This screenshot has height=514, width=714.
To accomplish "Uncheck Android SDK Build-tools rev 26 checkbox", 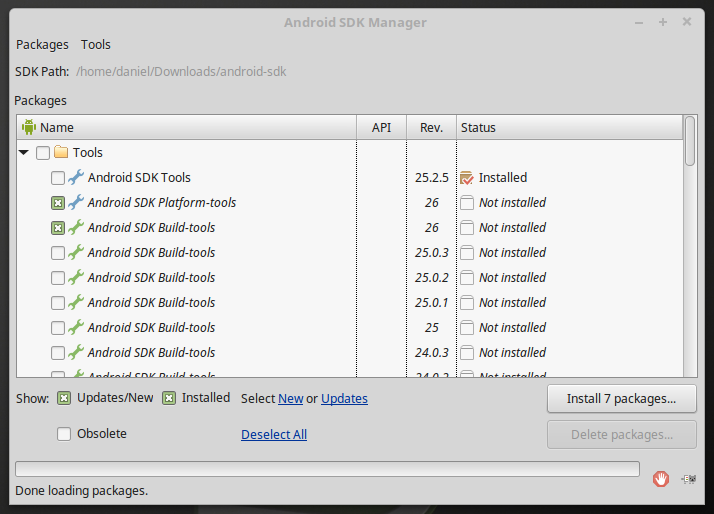I will click(58, 228).
